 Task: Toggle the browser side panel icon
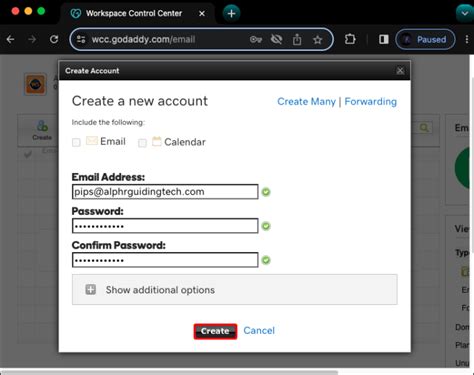point(384,40)
